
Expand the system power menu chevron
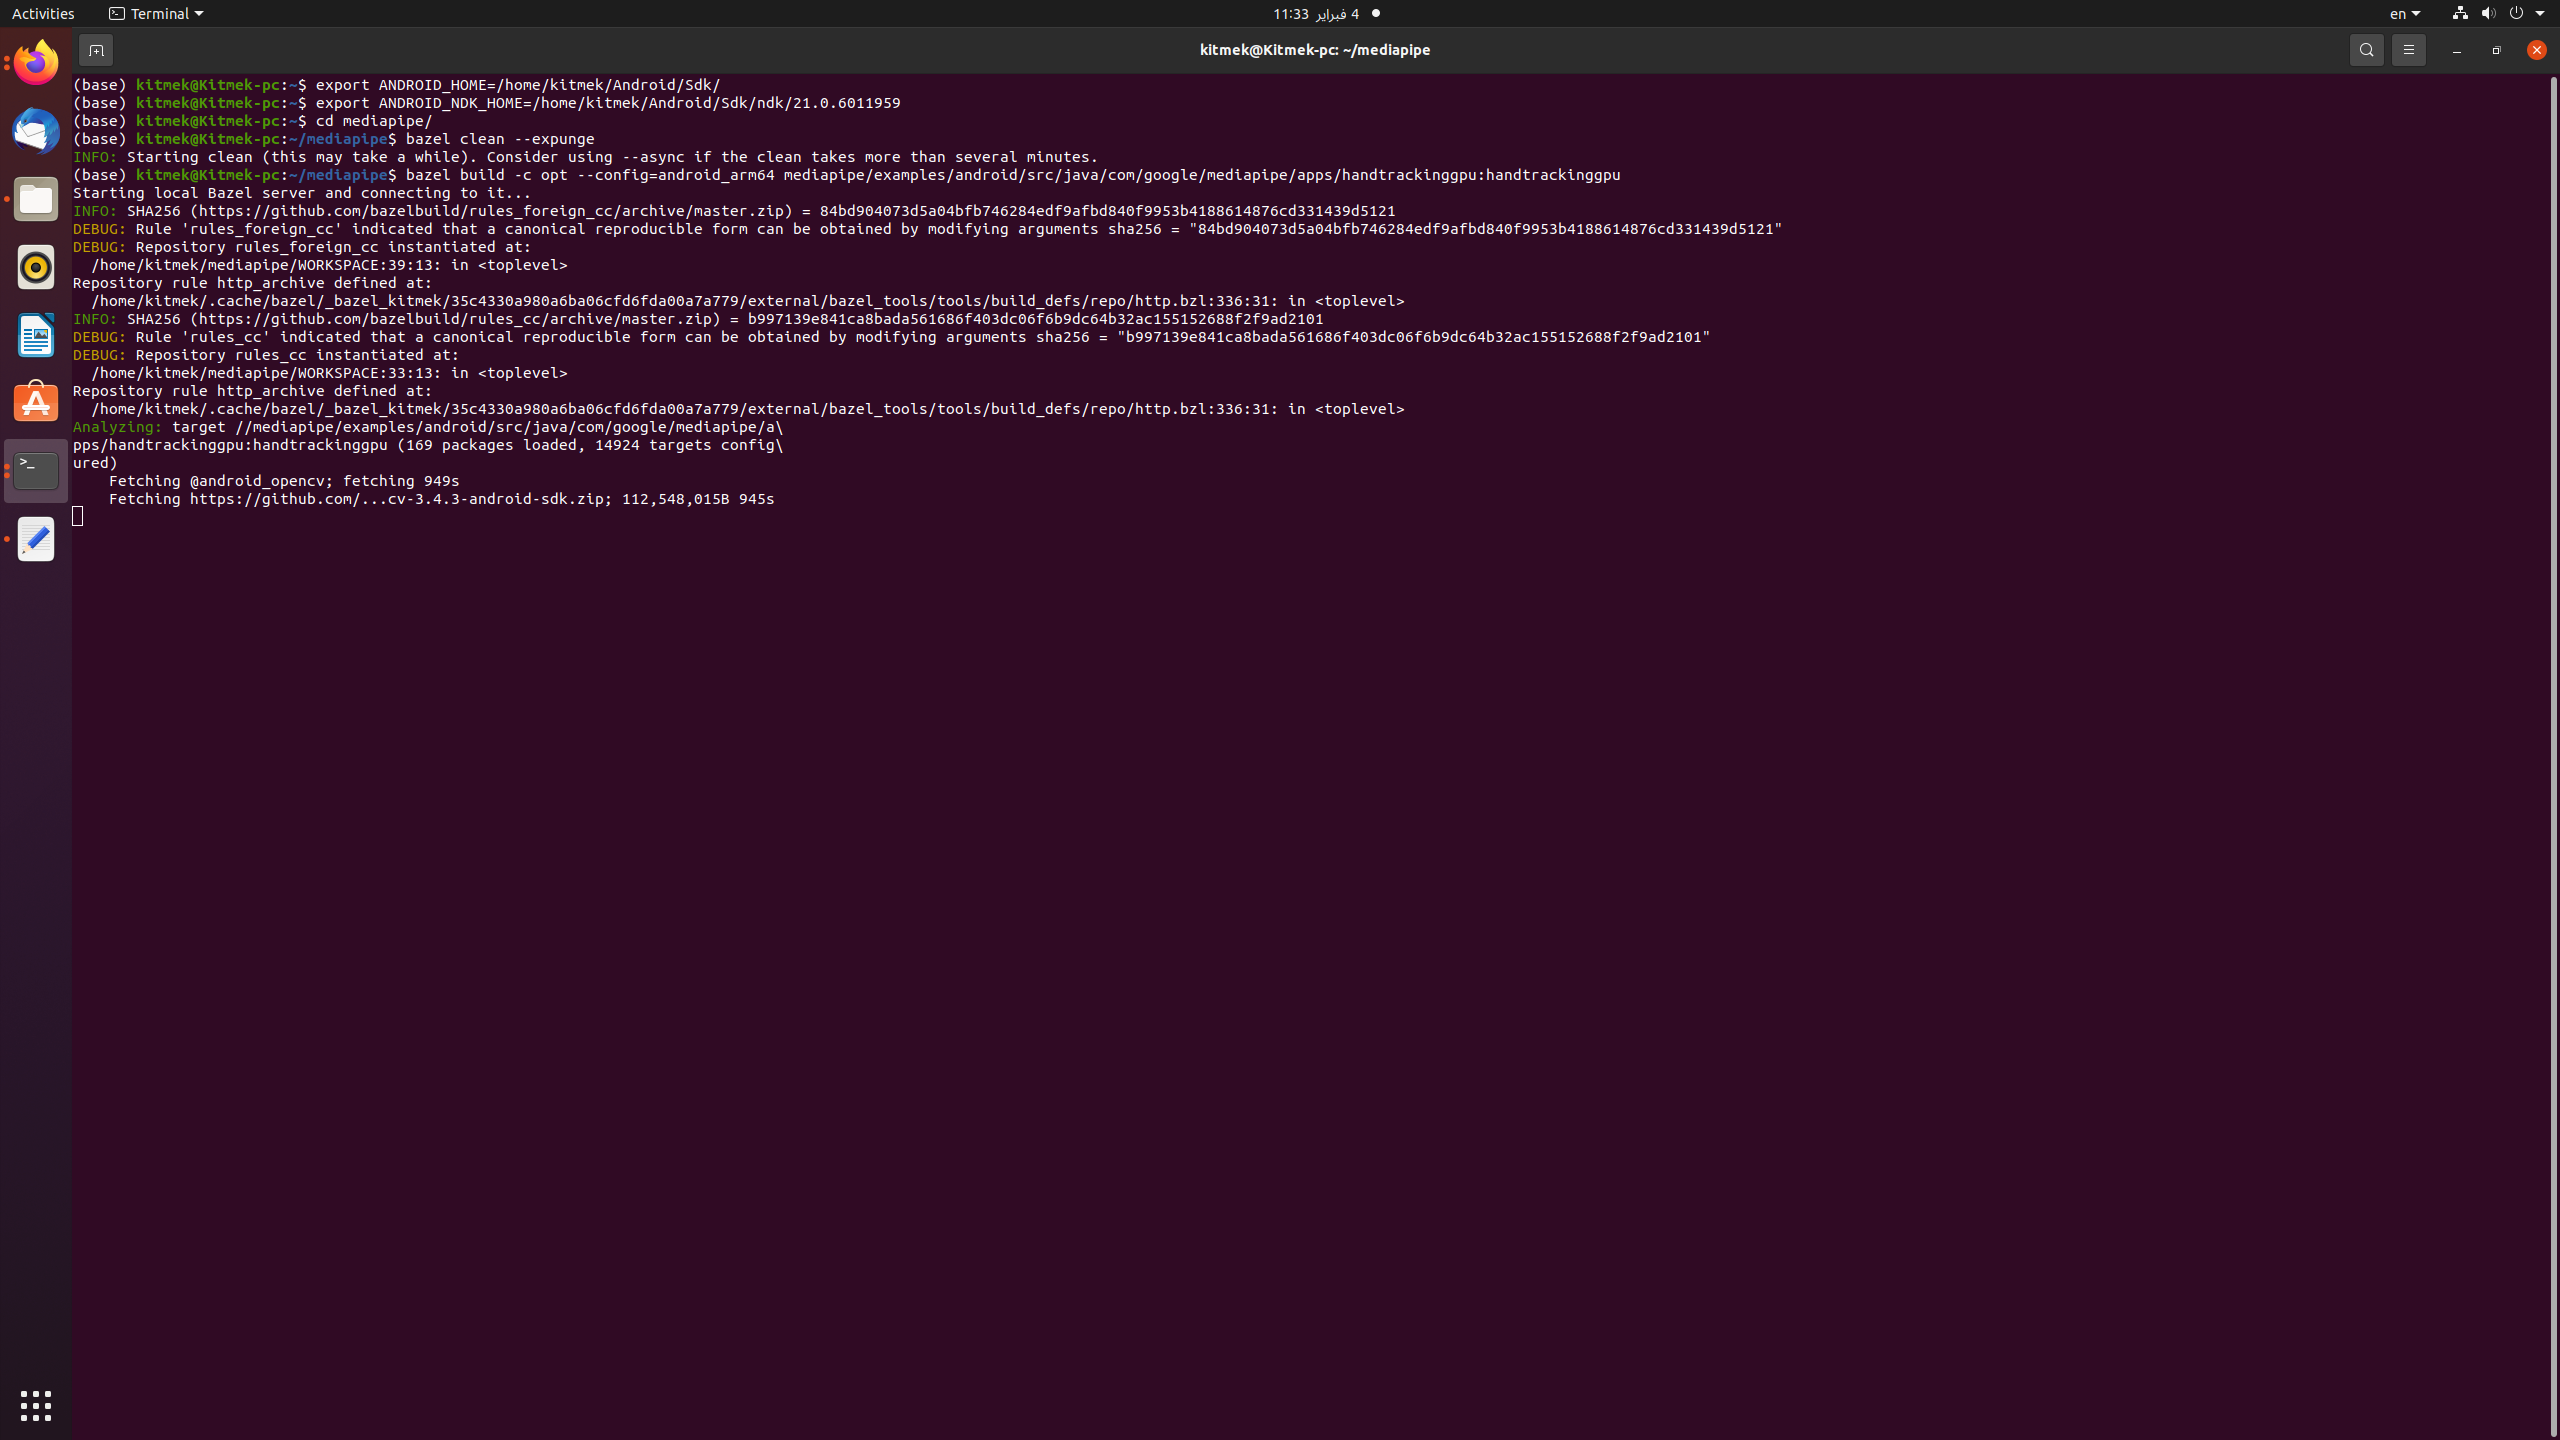click(2541, 13)
